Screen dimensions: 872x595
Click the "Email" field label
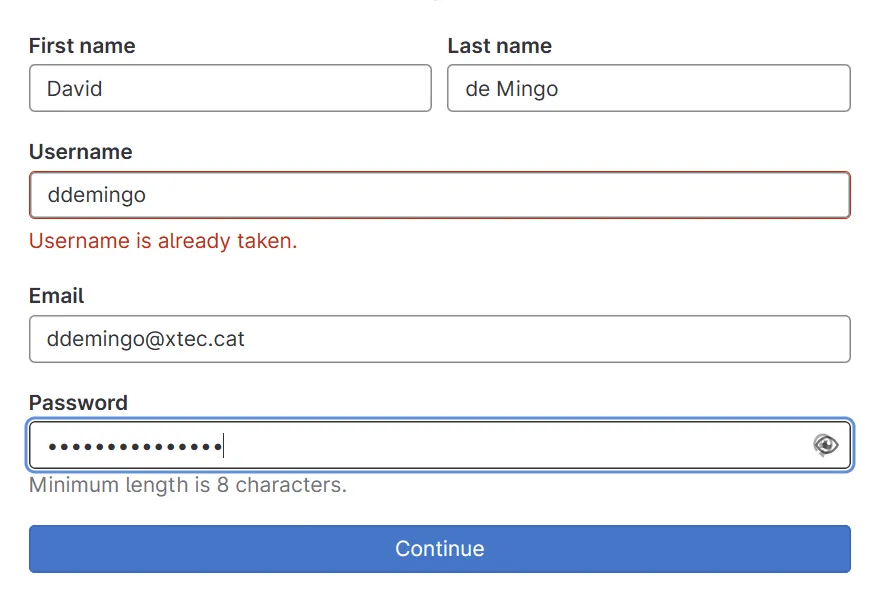pyautogui.click(x=56, y=296)
